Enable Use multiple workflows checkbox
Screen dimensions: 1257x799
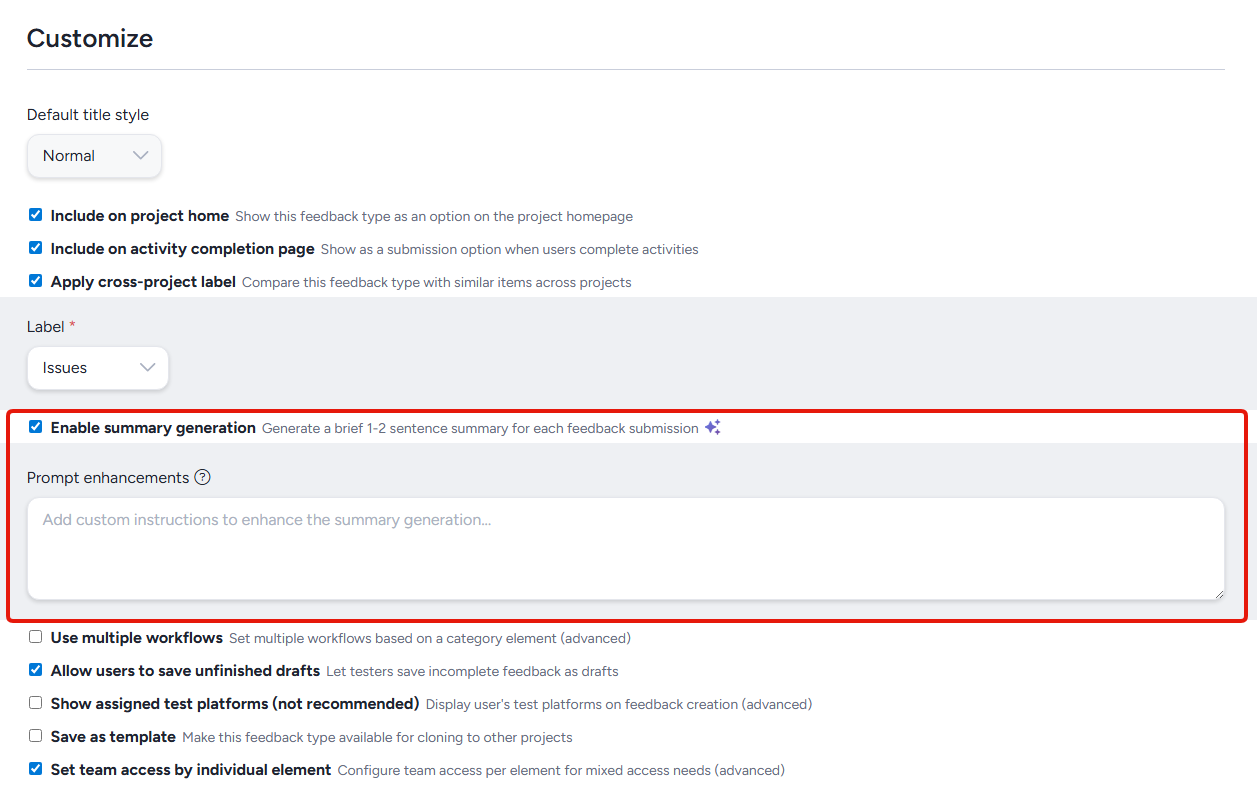pos(36,637)
